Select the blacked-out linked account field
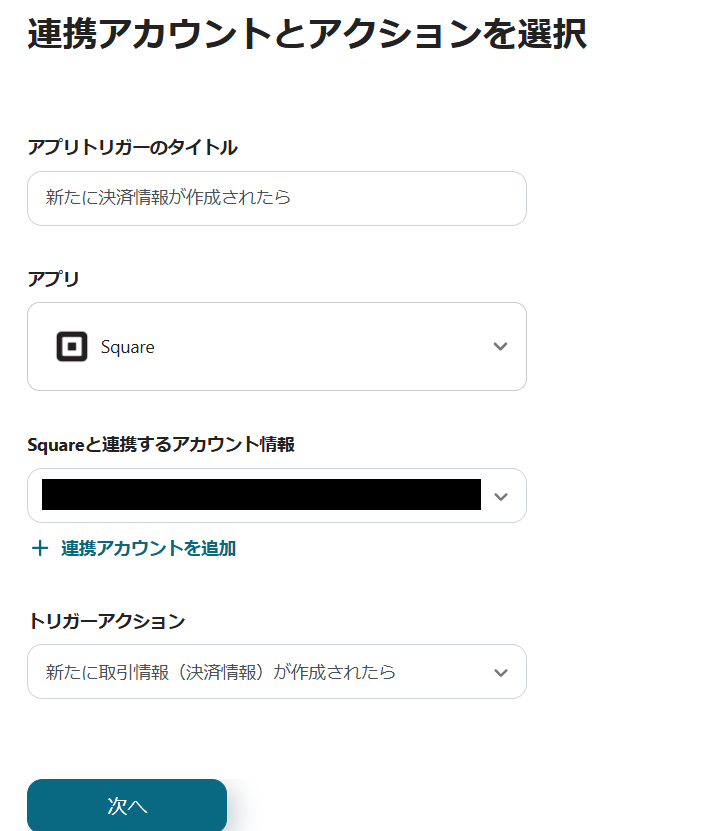The width and height of the screenshot is (722, 831). pos(260,495)
